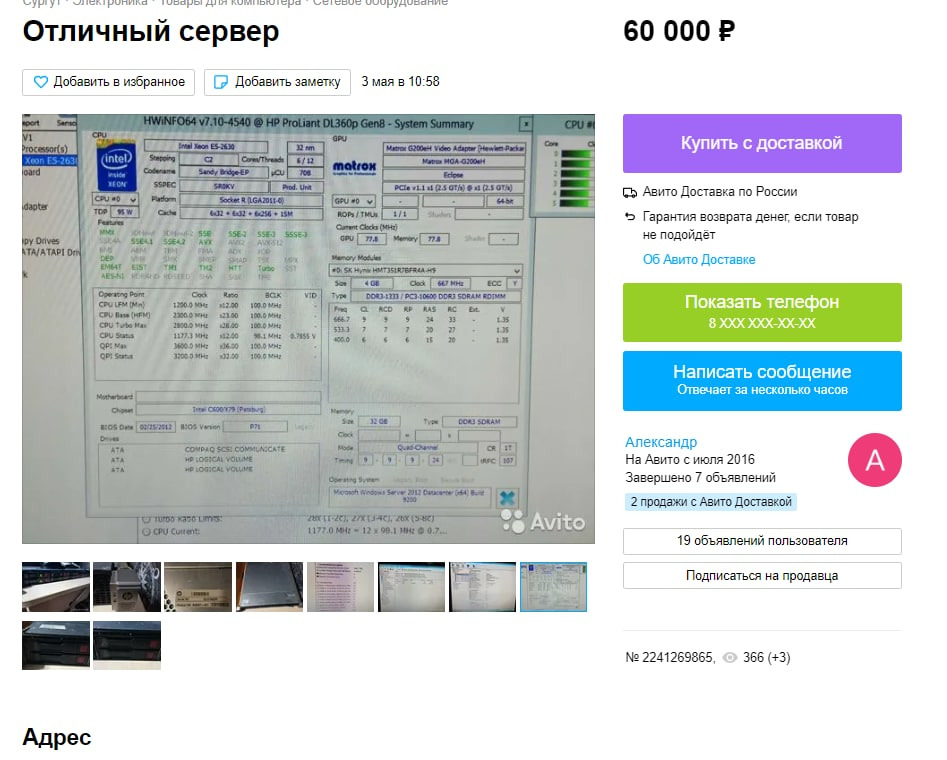Click the listing title Отличный сервер
The height and width of the screenshot is (760, 947).
[151, 31]
